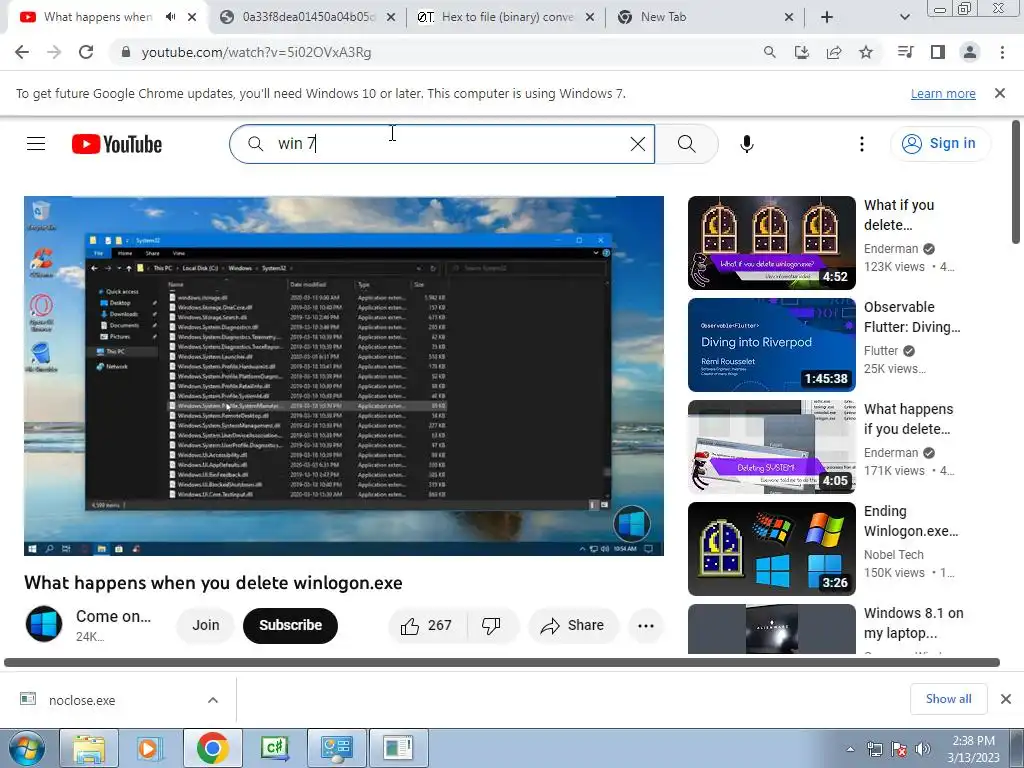Close the Hex to file tab
Image resolution: width=1024 pixels, height=768 pixels.
[x=589, y=18]
